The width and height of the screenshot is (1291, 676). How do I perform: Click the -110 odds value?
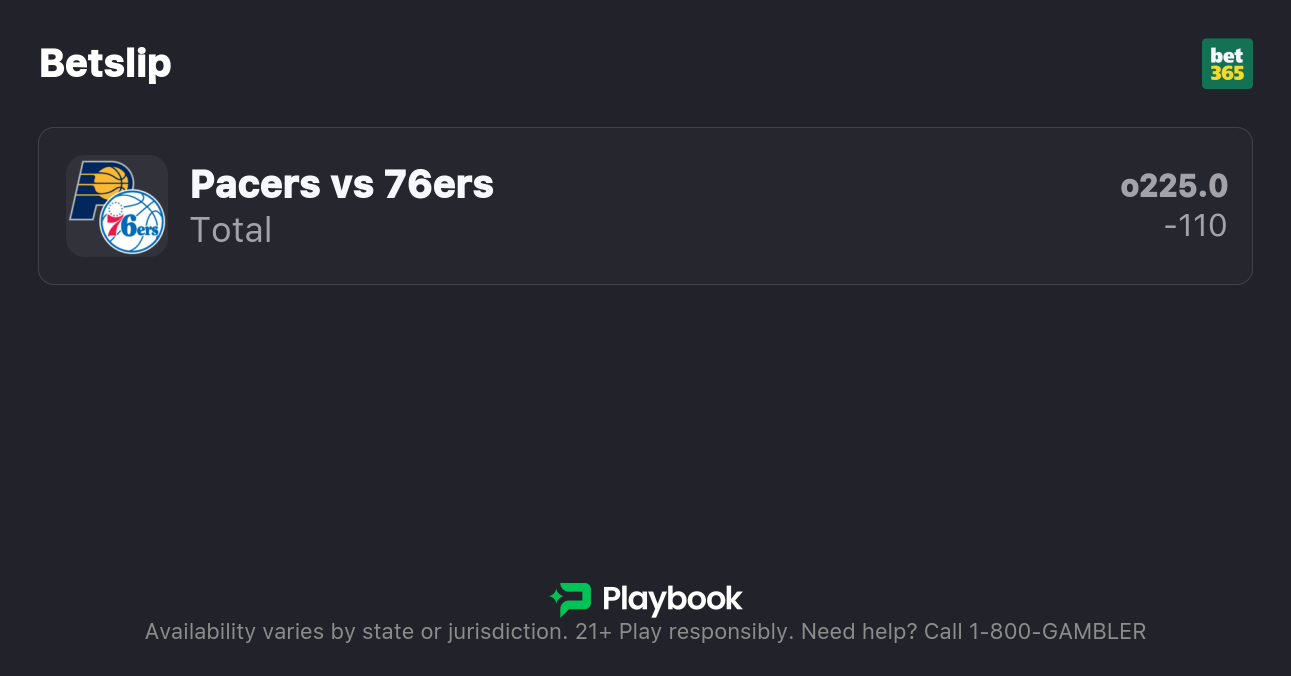[x=1195, y=226]
